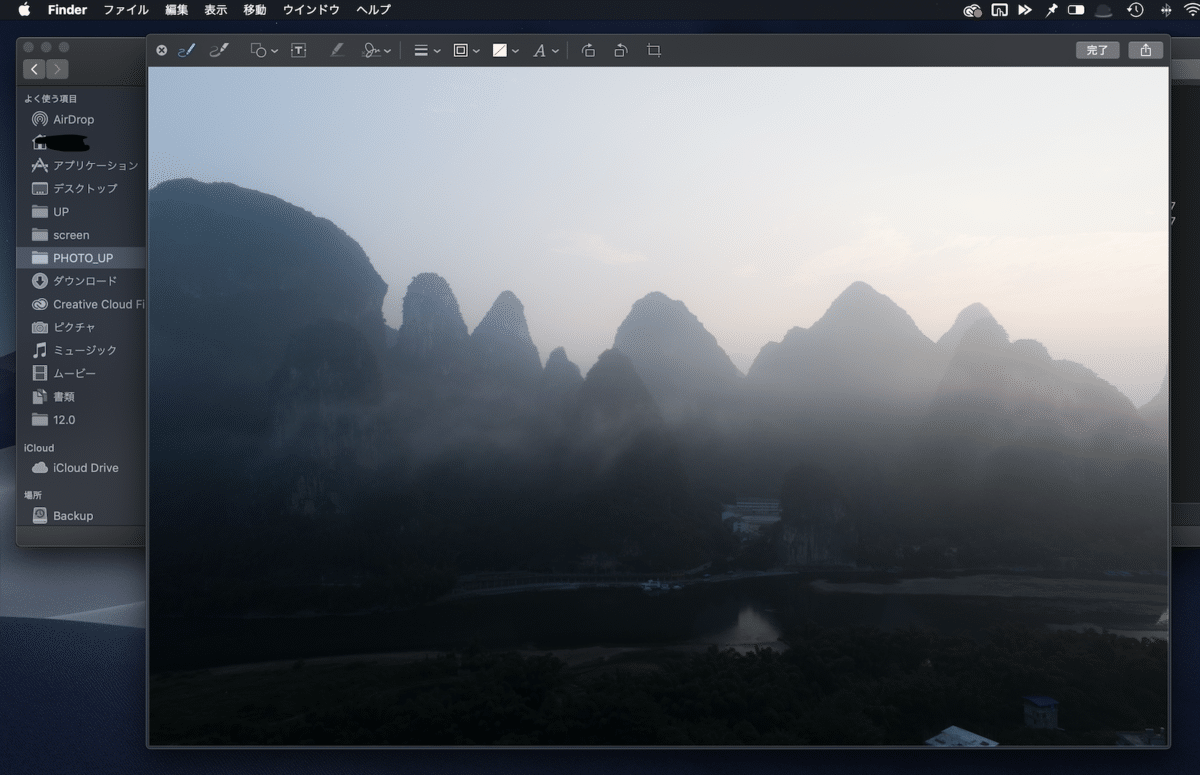Open Creative Cloud menu bar icon
Viewport: 1200px width, 775px height.
click(972, 10)
